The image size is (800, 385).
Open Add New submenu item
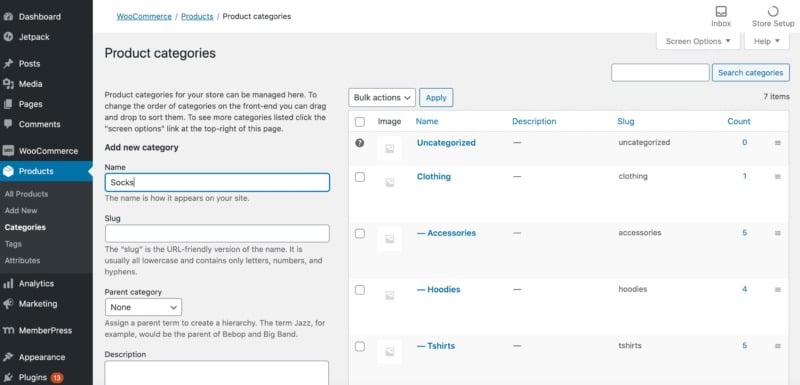pos(21,211)
